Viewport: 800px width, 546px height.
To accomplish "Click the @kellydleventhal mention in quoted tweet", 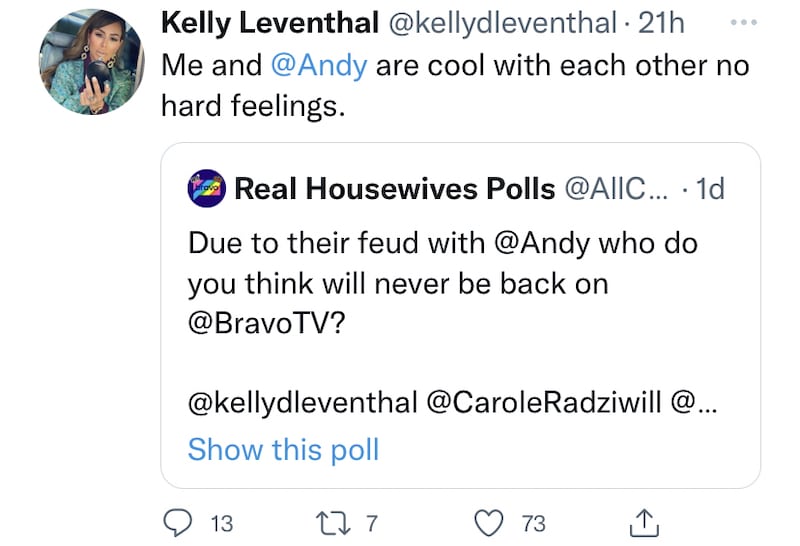I will click(302, 405).
